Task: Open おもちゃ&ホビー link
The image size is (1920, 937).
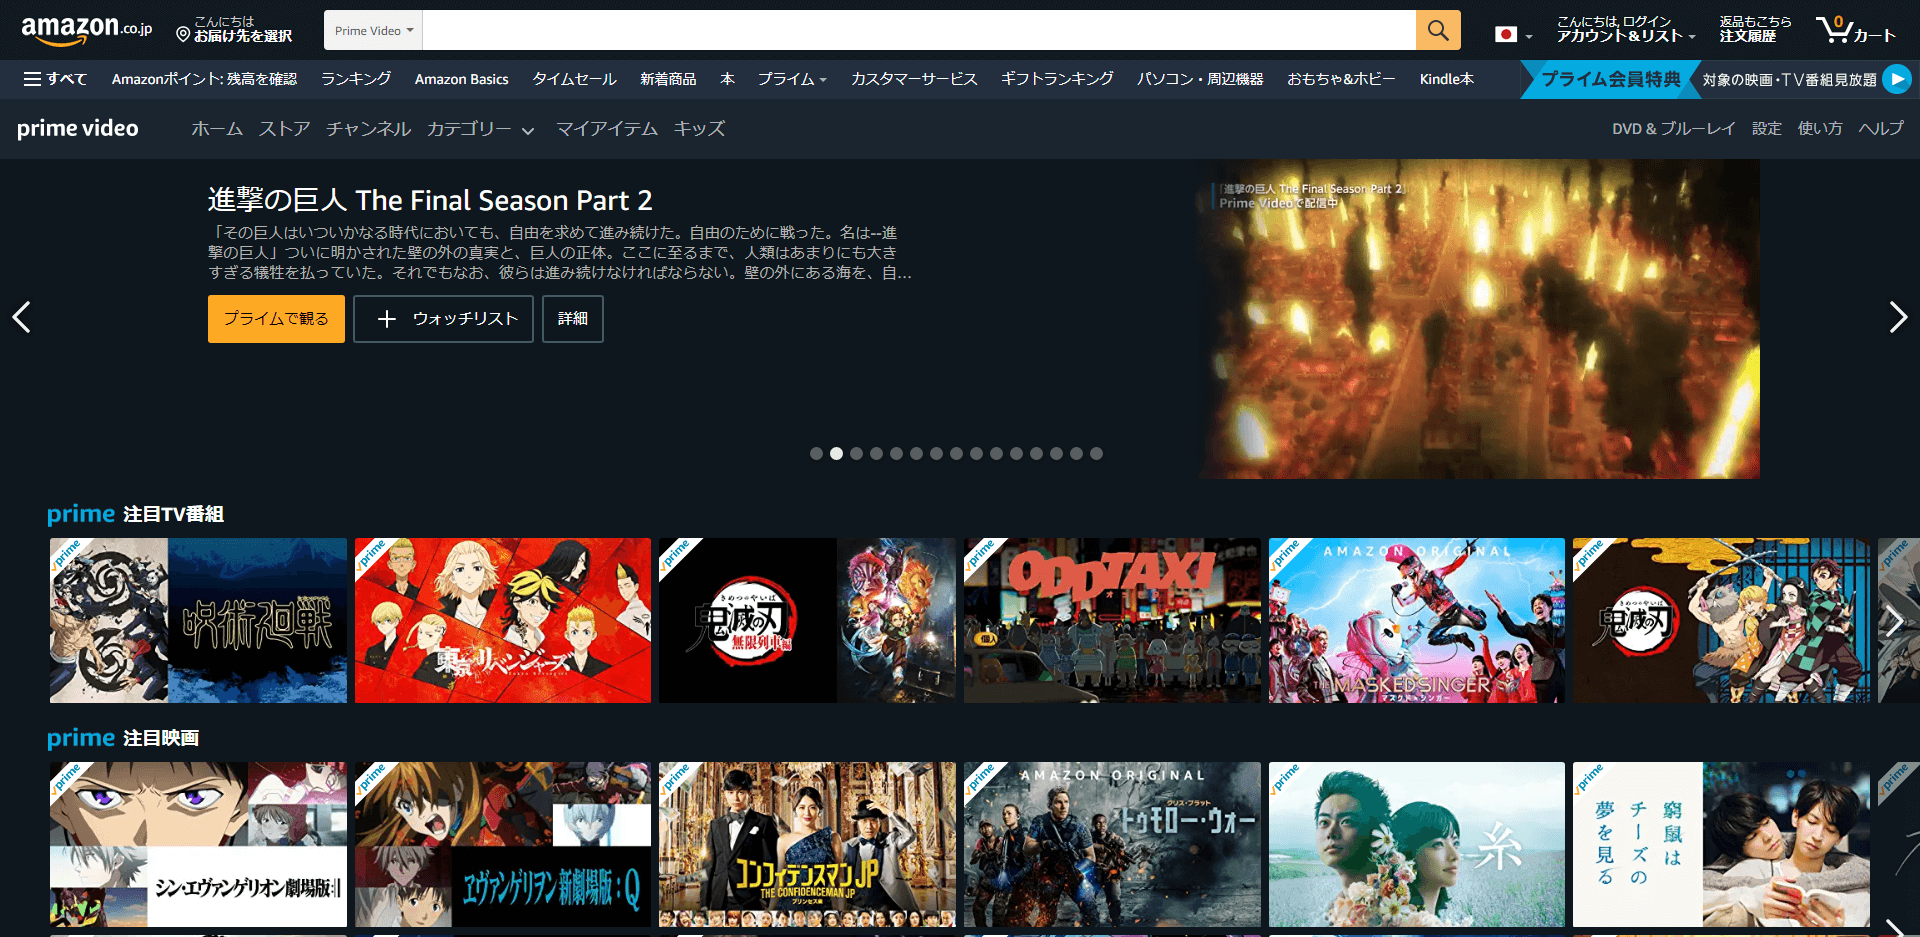Action: 1341,79
